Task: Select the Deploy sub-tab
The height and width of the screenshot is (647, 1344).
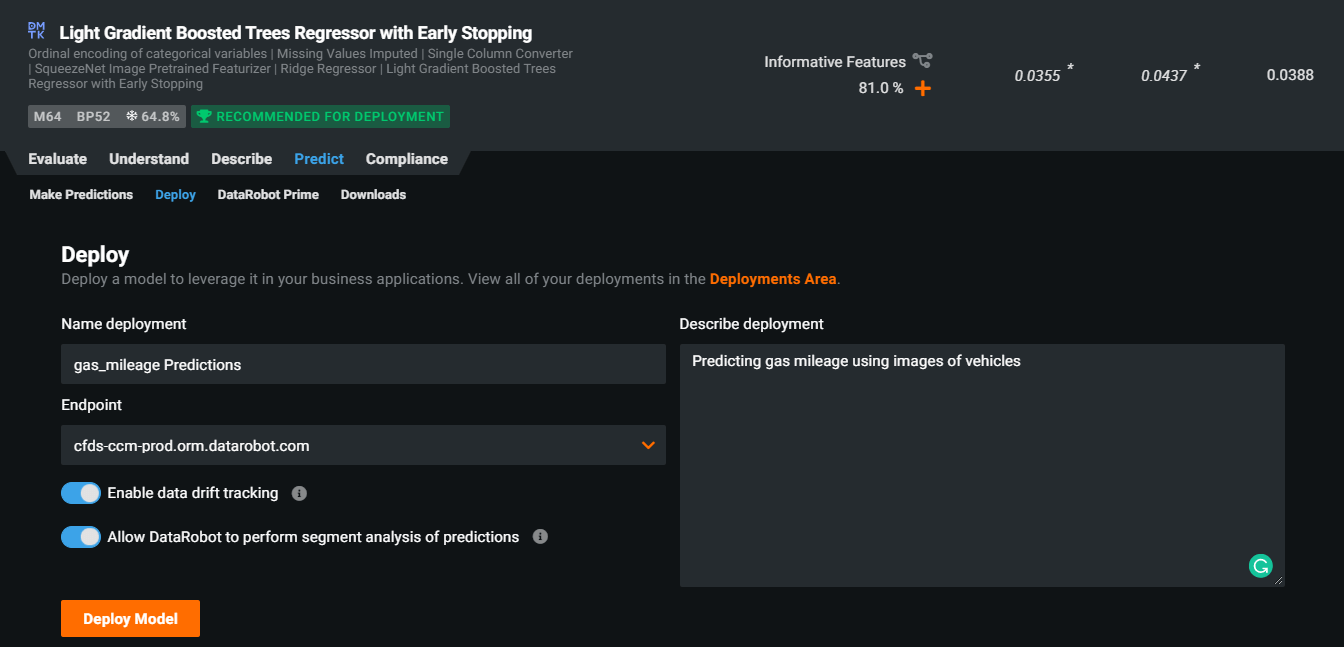Action: [x=175, y=195]
